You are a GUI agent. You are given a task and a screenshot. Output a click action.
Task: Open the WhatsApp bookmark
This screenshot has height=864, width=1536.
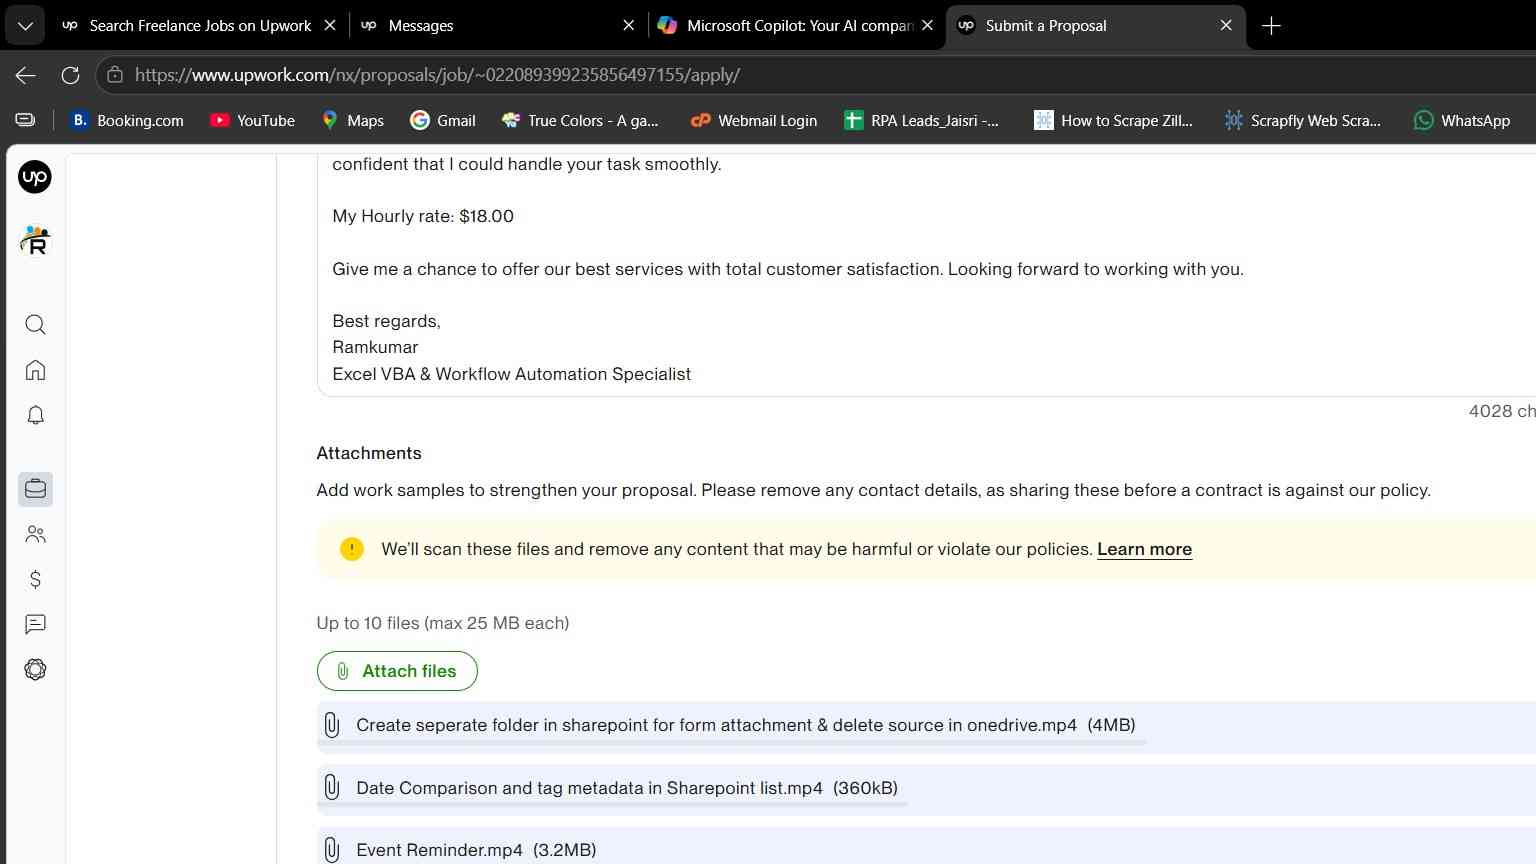[1461, 120]
